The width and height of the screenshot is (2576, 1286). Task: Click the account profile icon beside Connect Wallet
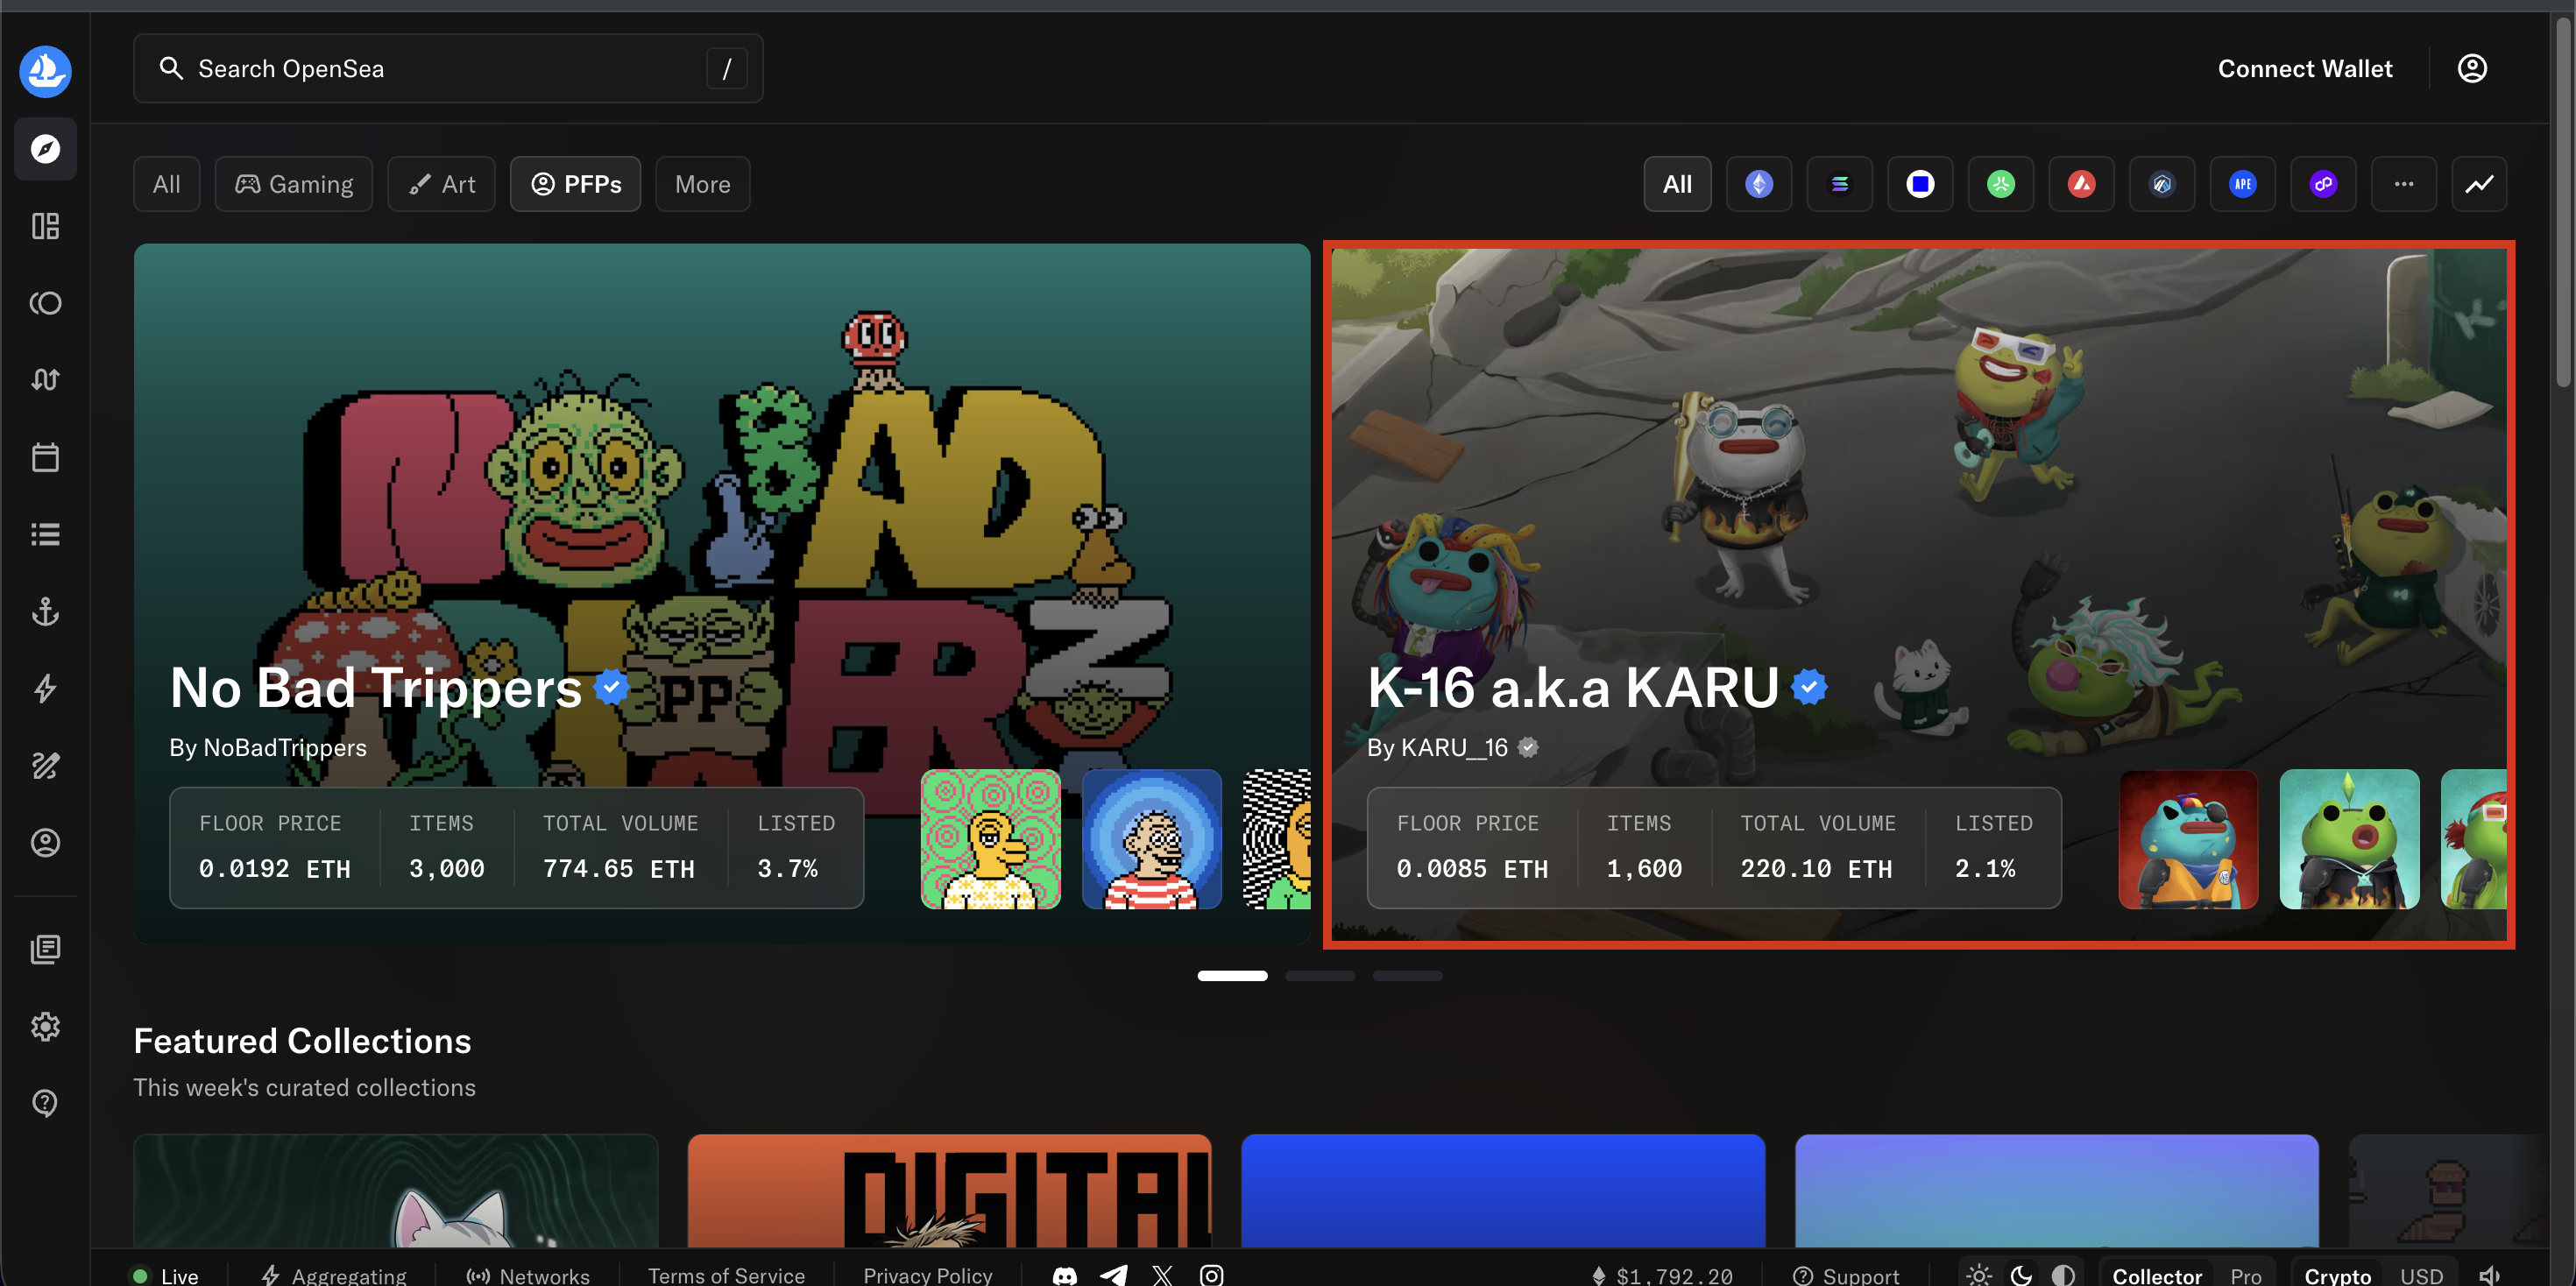click(2472, 68)
